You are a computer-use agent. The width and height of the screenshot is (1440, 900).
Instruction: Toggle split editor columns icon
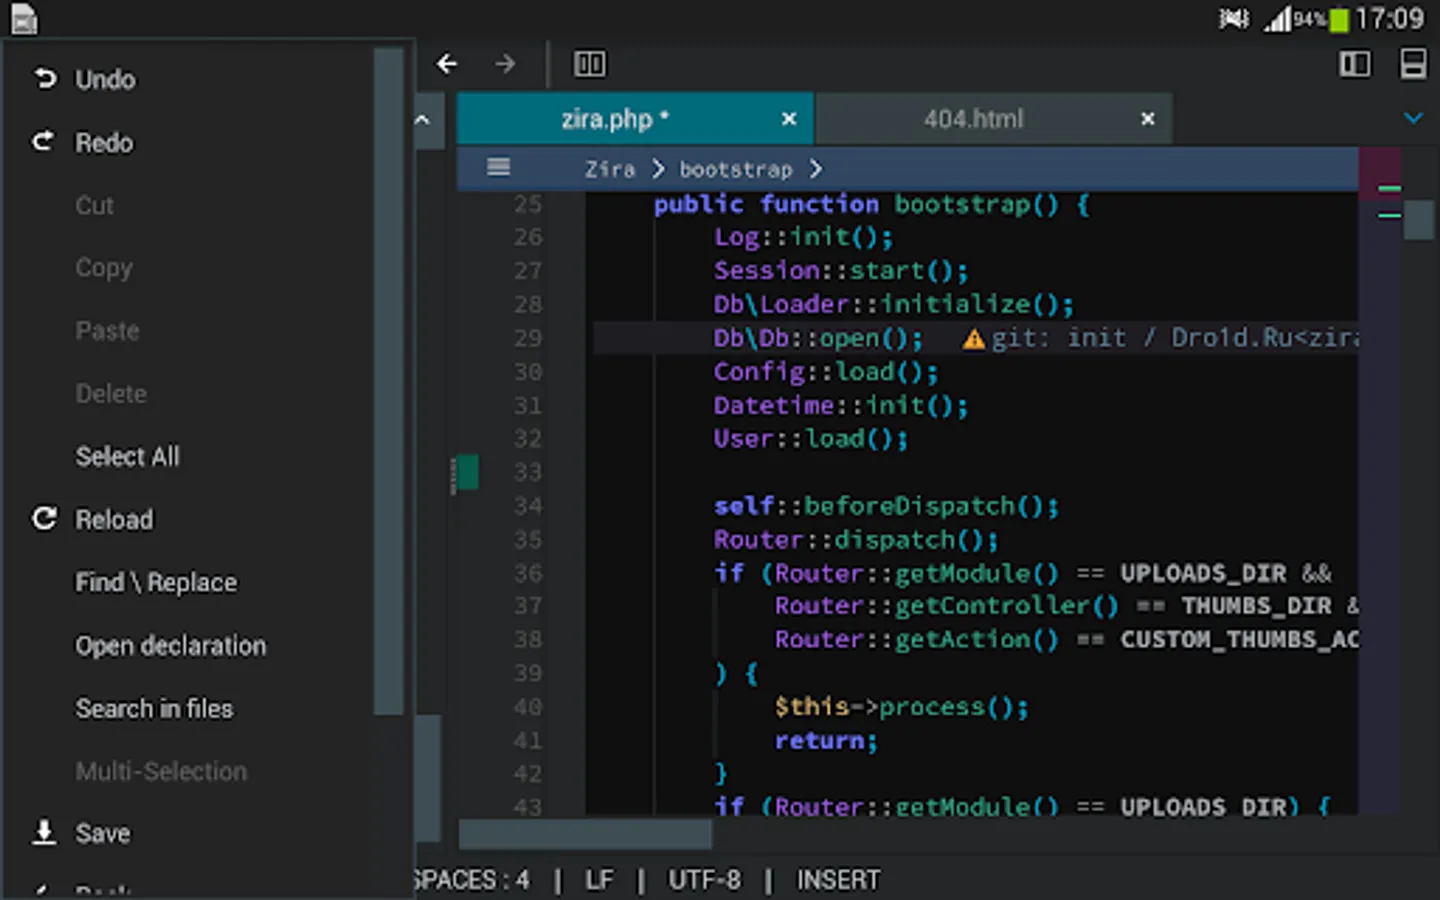589,64
